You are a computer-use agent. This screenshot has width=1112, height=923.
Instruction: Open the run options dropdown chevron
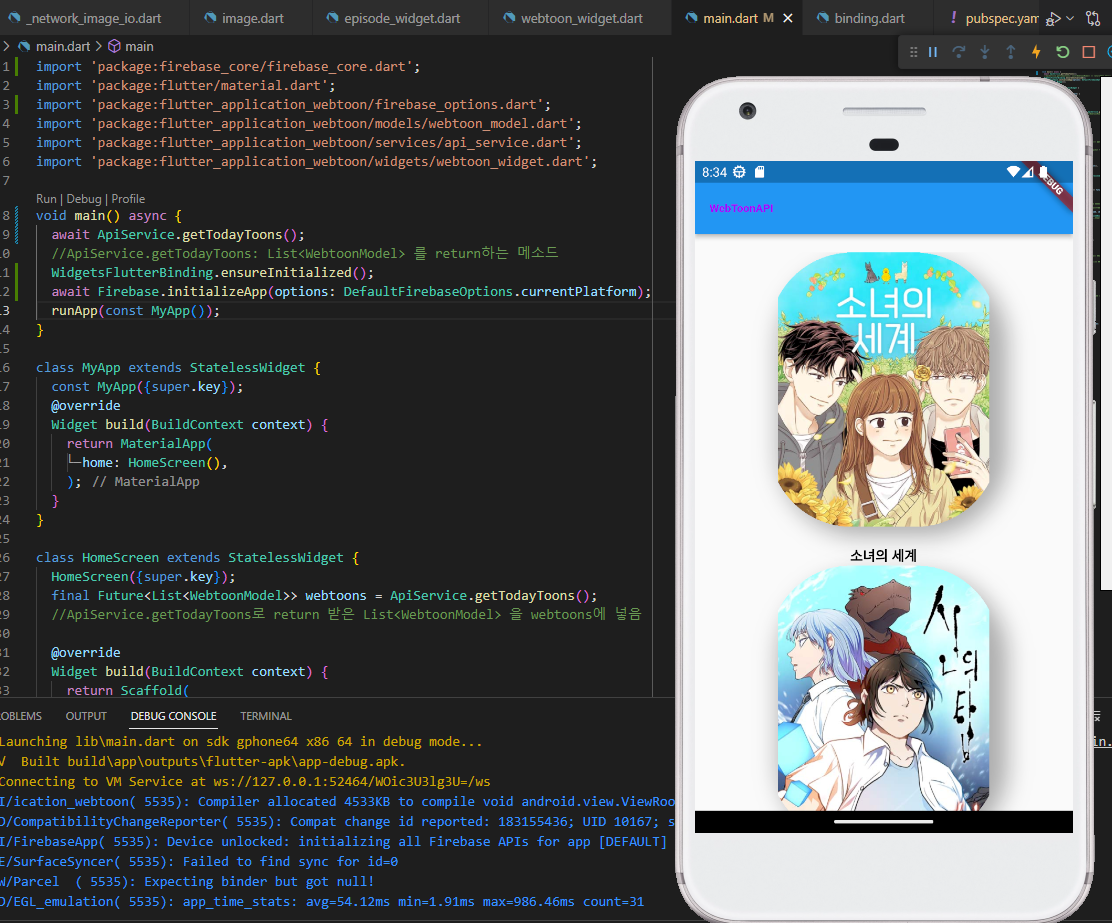pos(1070,18)
